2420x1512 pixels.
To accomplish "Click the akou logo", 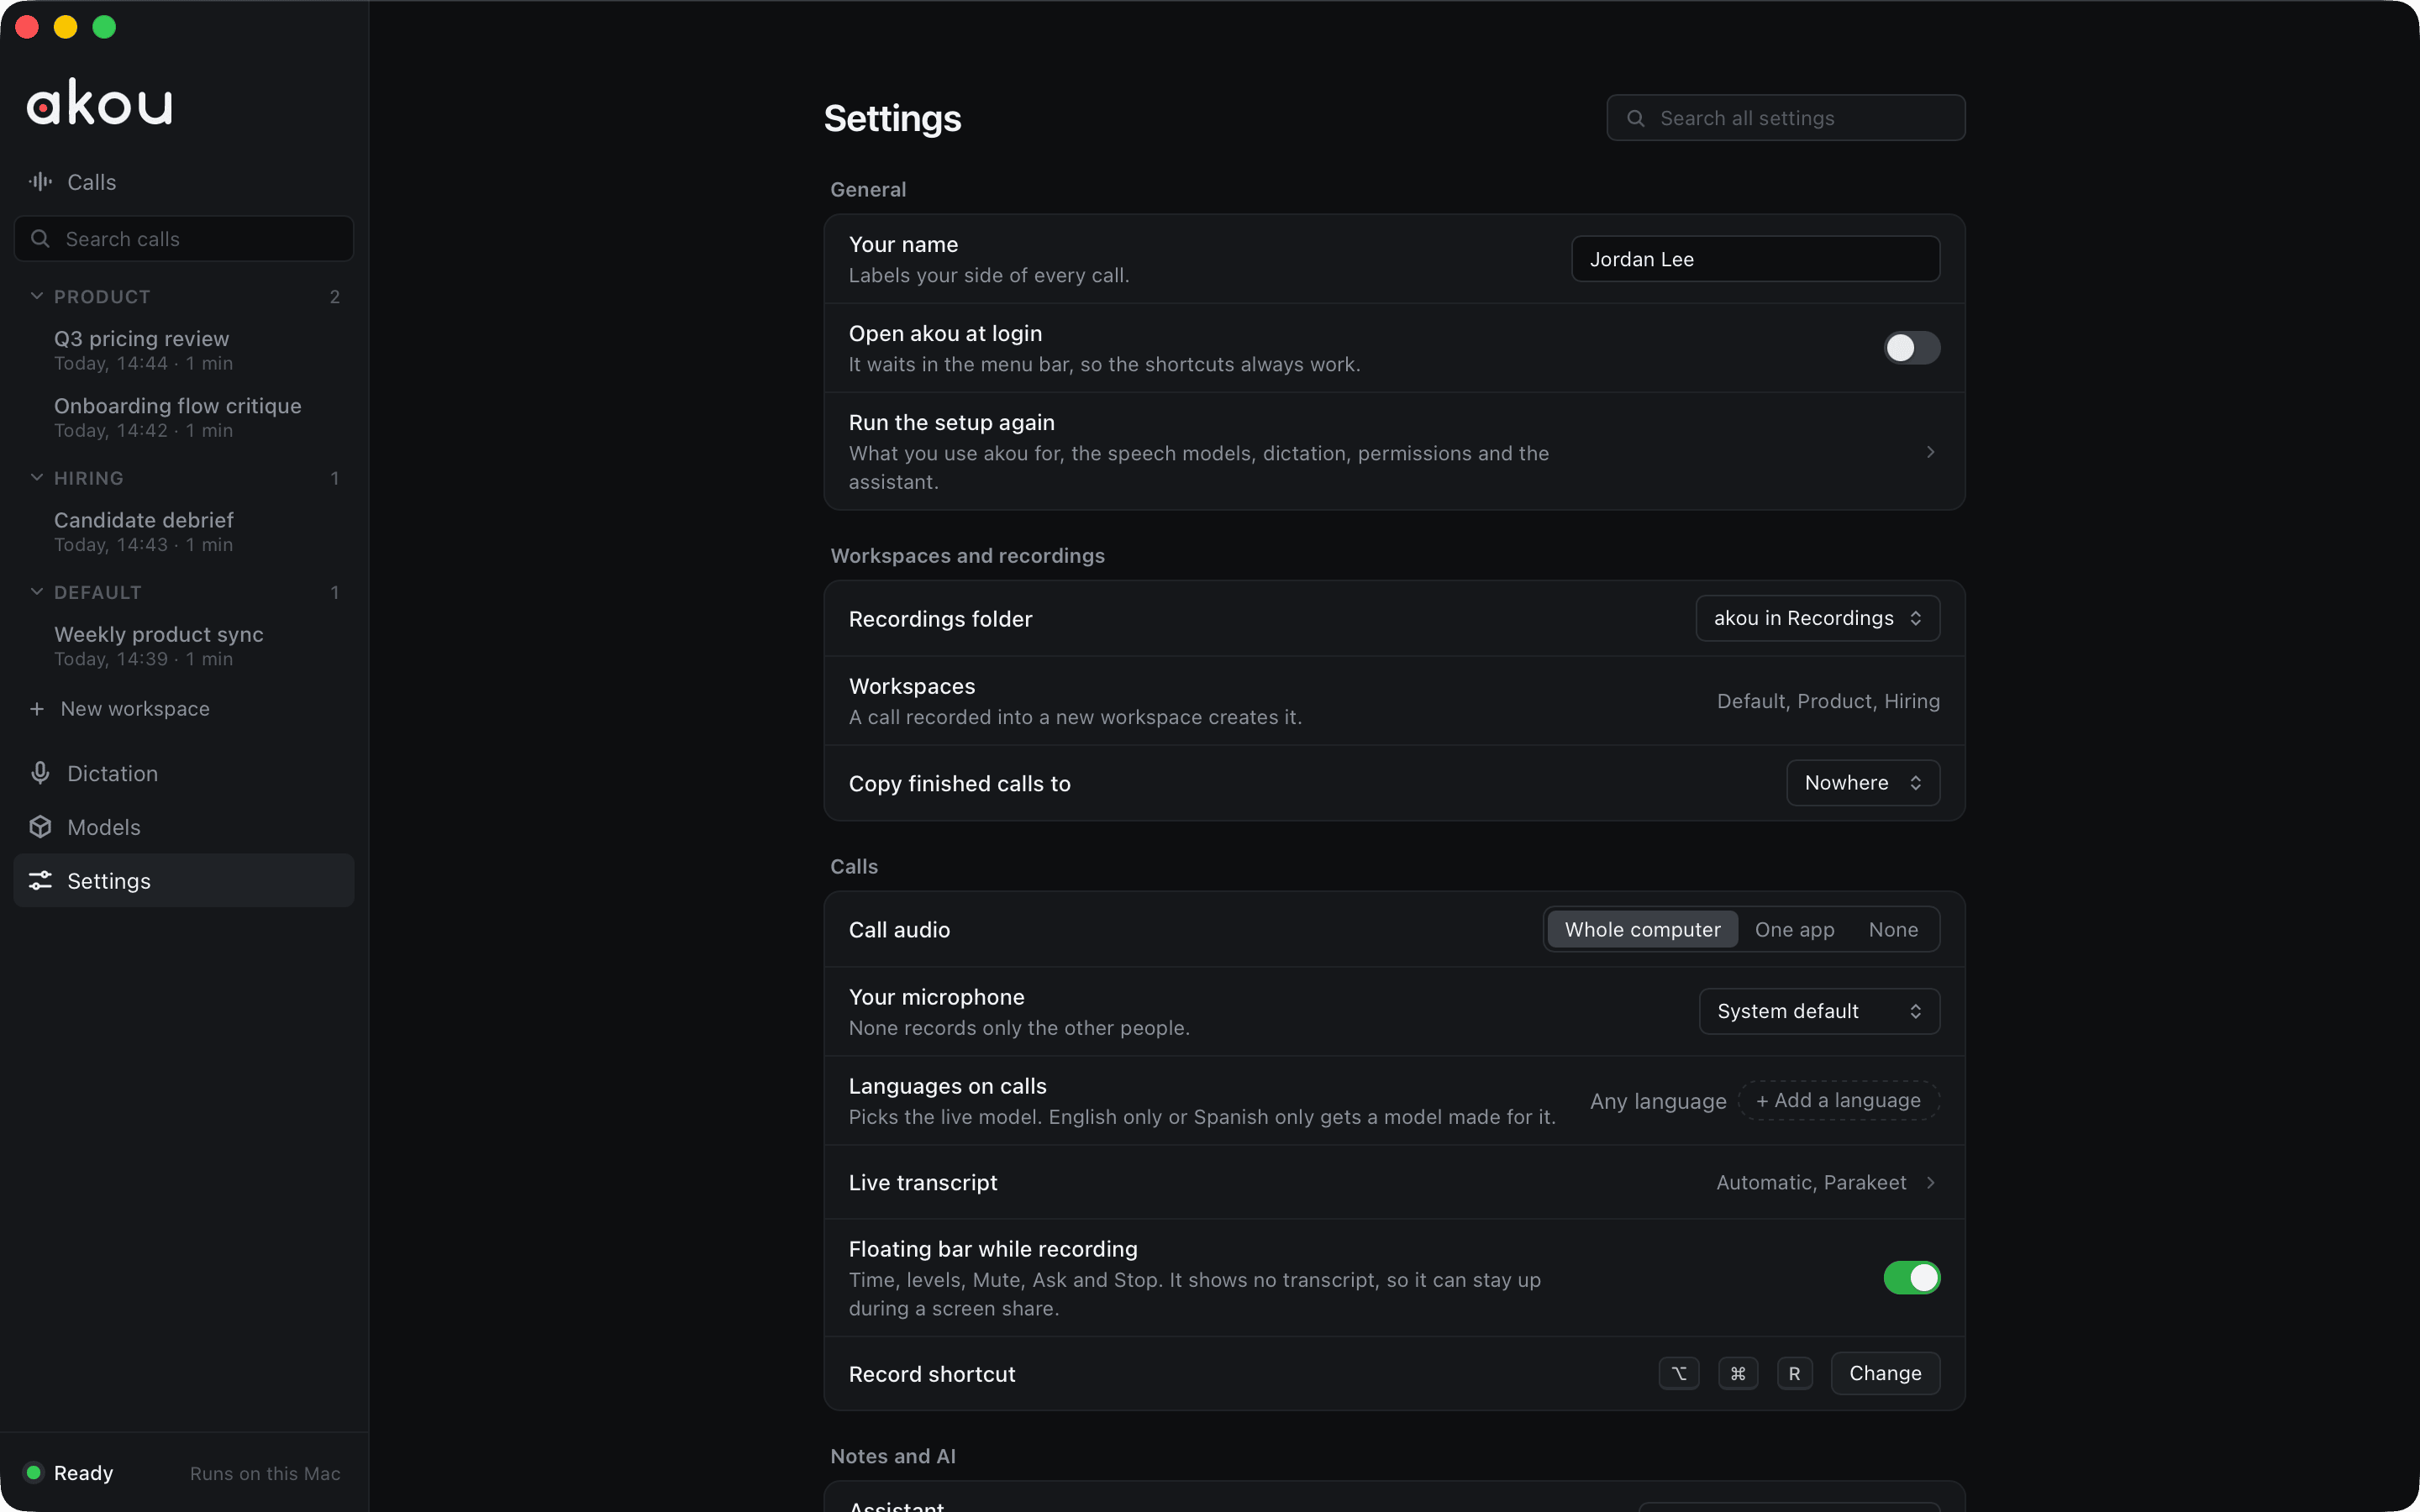I will (x=99, y=102).
